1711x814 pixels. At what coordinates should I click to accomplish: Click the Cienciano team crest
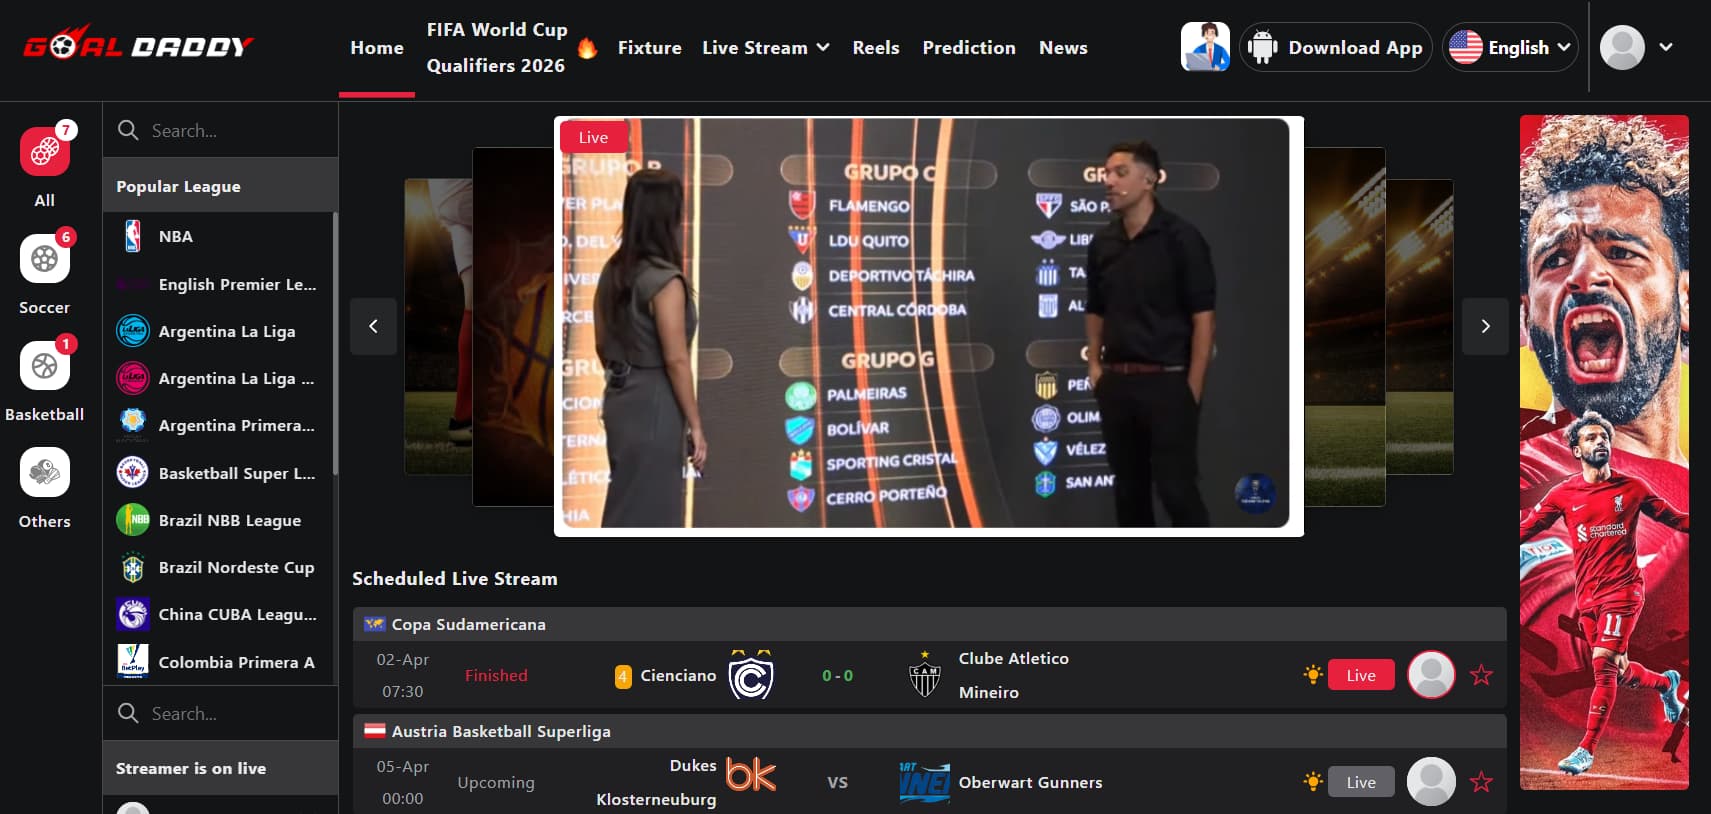pos(750,675)
